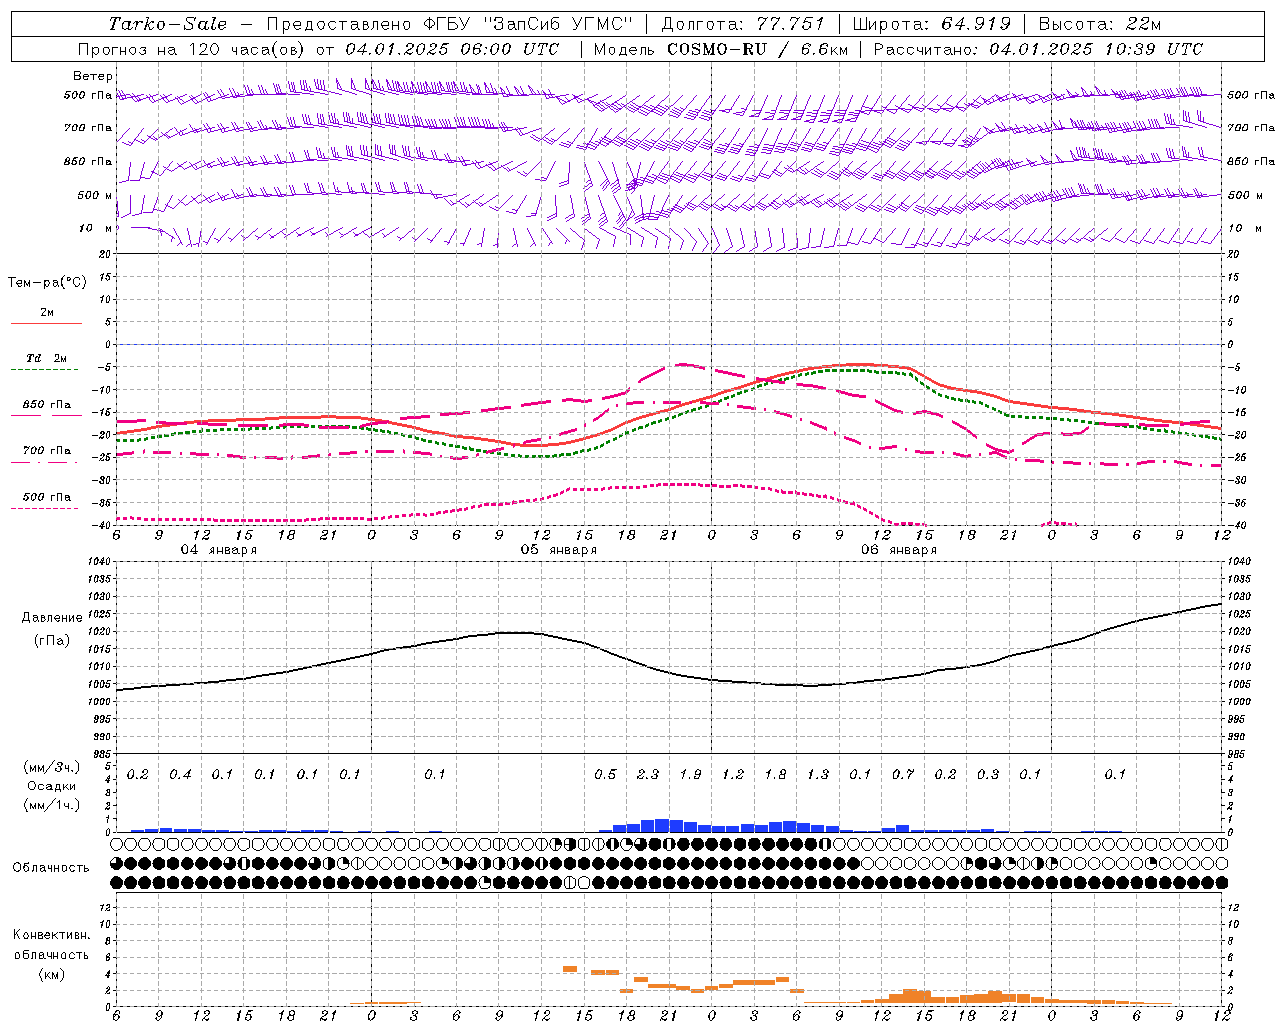Viewport: 1280px width, 1024px height.
Task: Click the 0.3 precipitation value
Action: click(988, 774)
